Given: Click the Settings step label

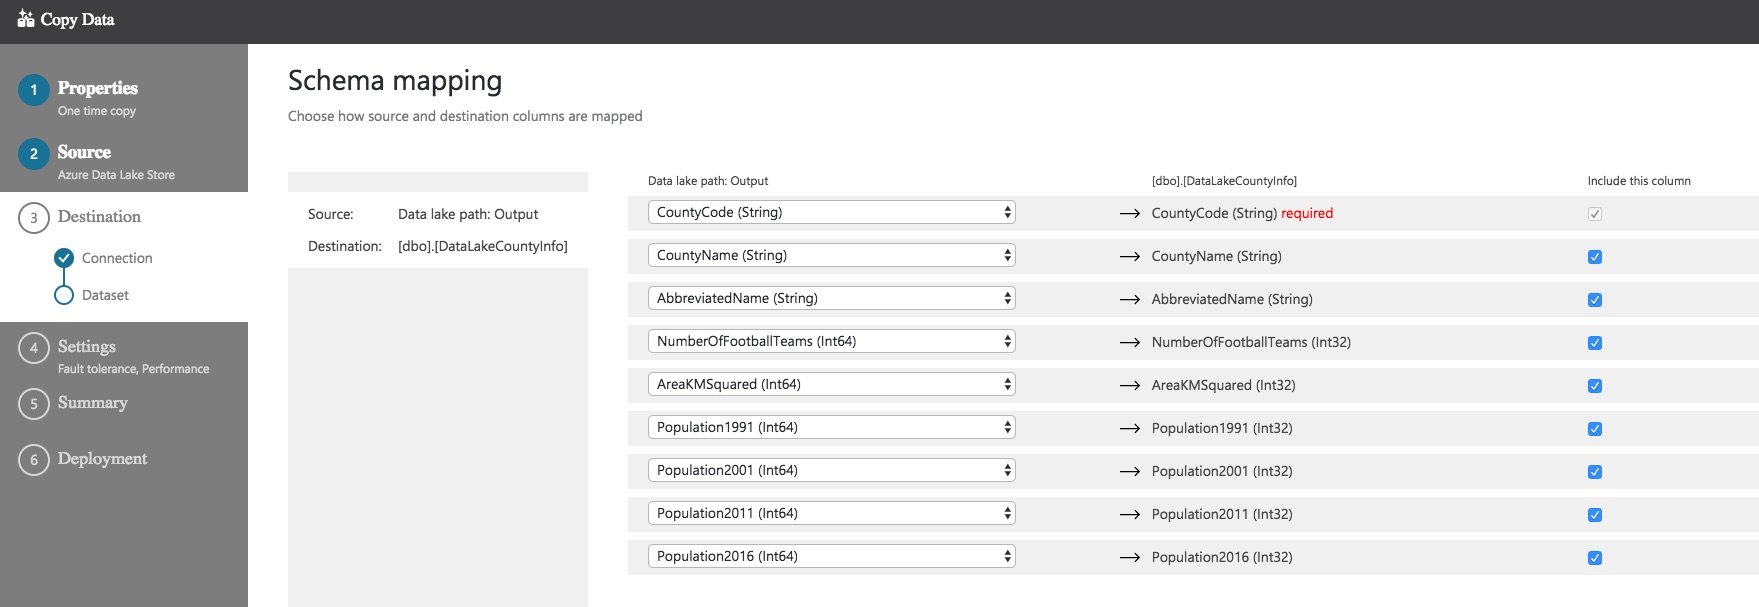Looking at the screenshot, I should coord(87,347).
